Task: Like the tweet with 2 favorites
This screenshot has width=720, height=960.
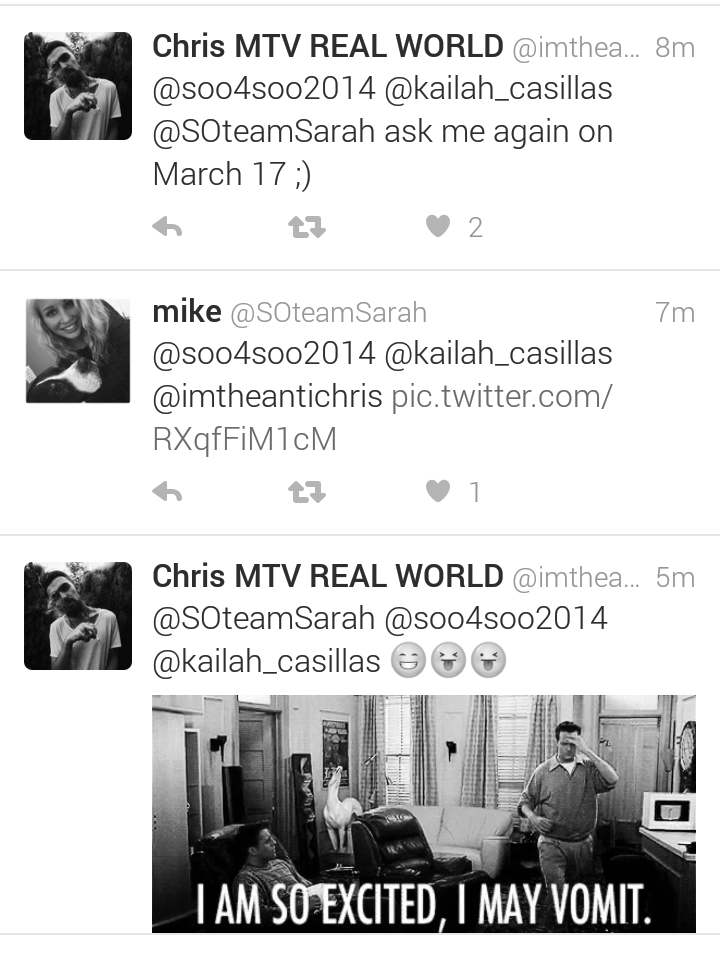Action: [438, 227]
